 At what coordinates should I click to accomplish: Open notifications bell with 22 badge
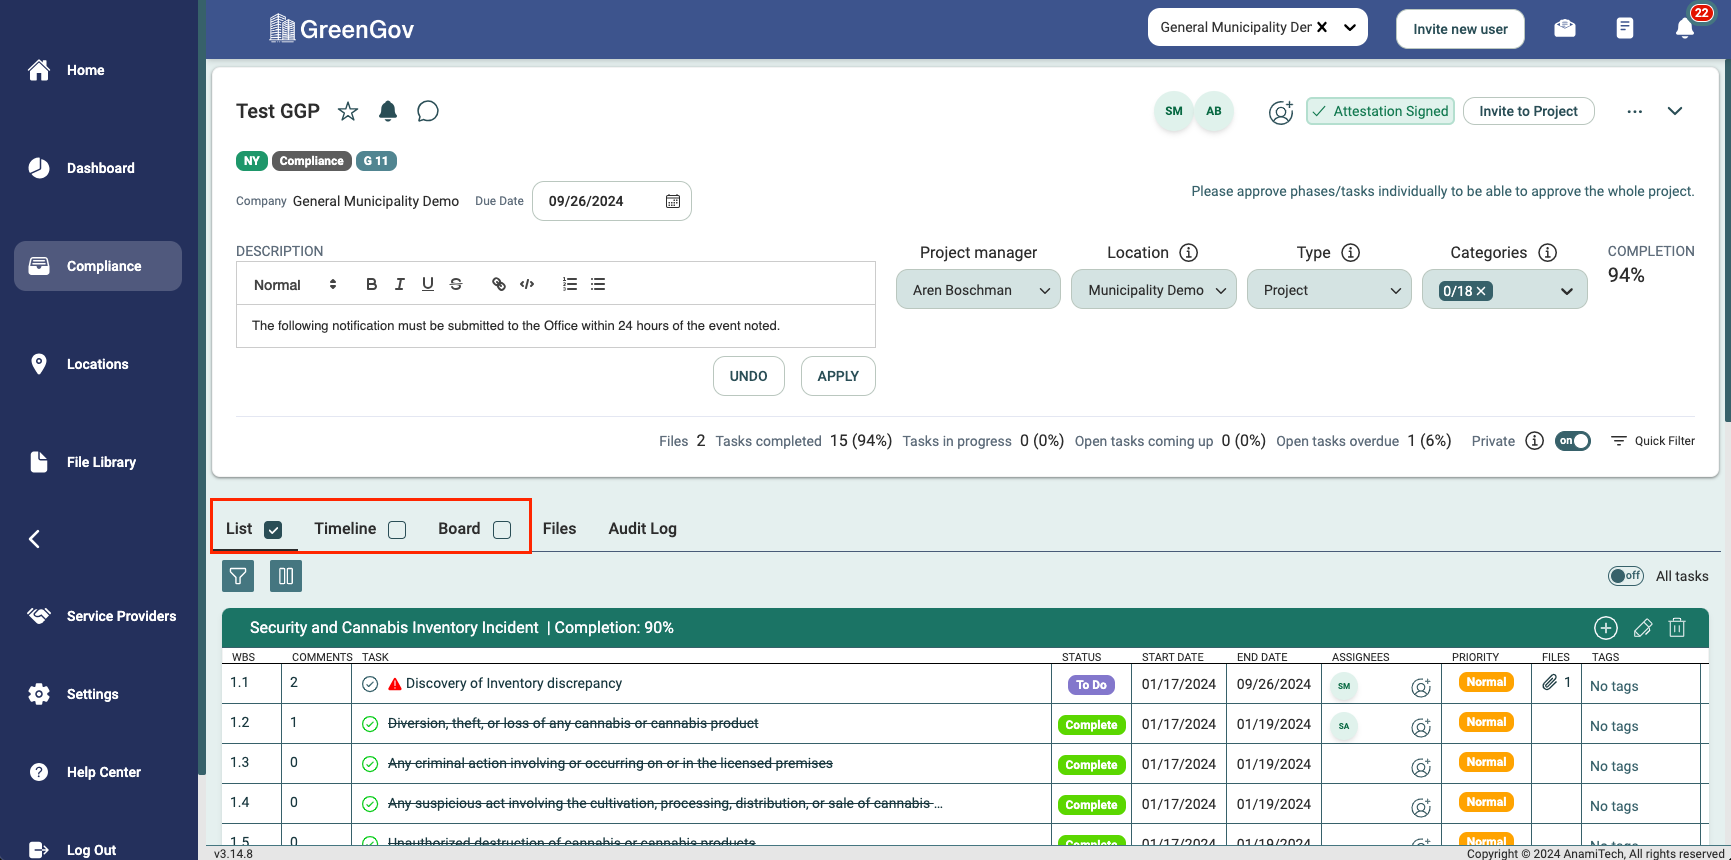[x=1685, y=28]
